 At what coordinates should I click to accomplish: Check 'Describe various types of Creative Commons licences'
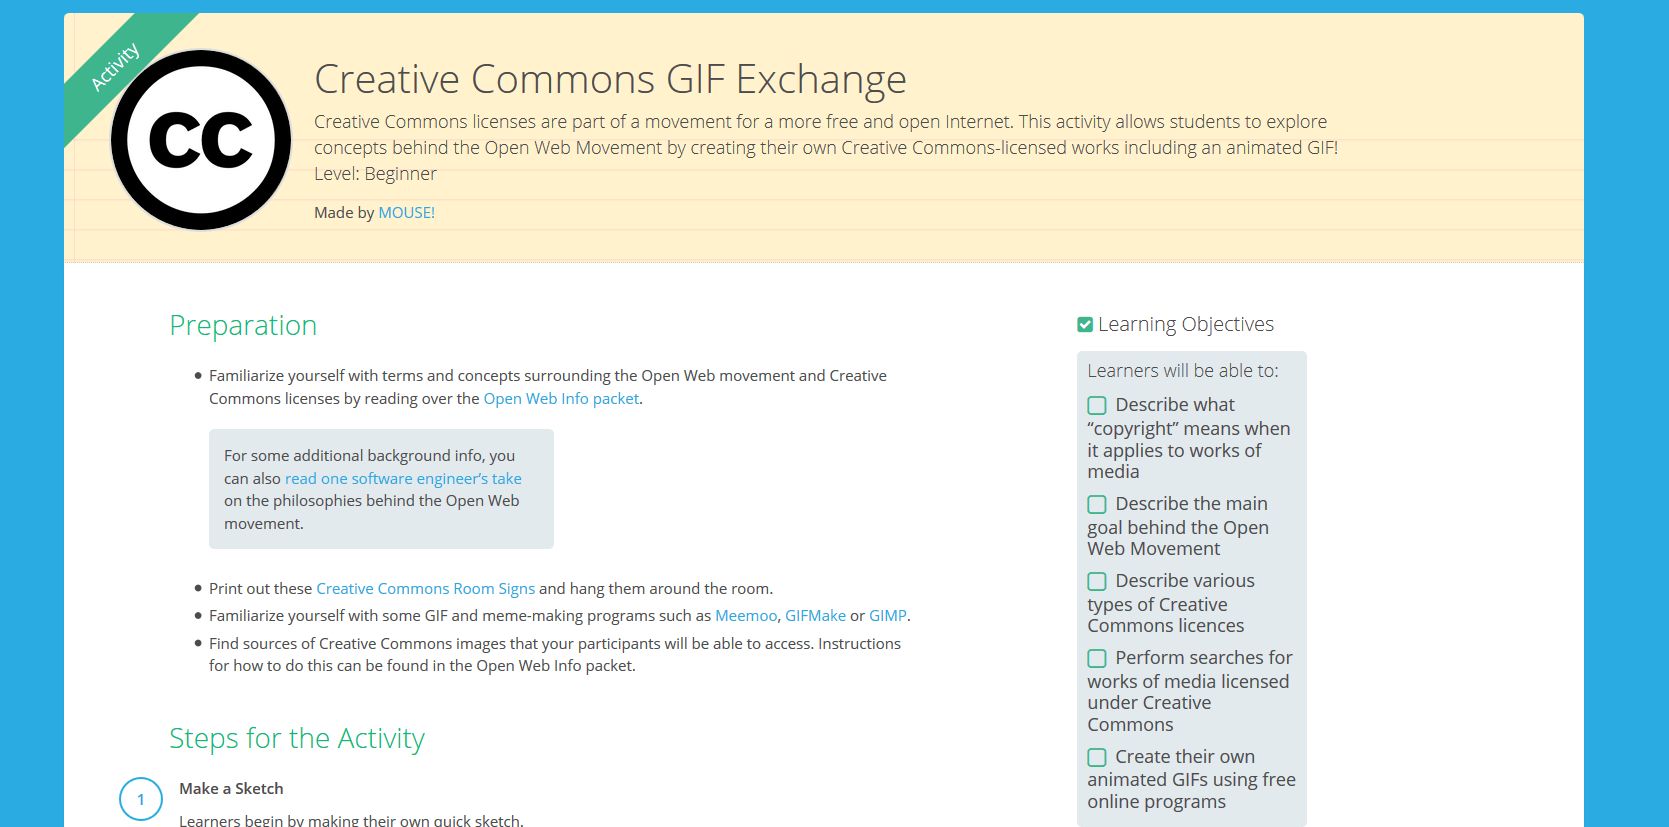point(1097,581)
